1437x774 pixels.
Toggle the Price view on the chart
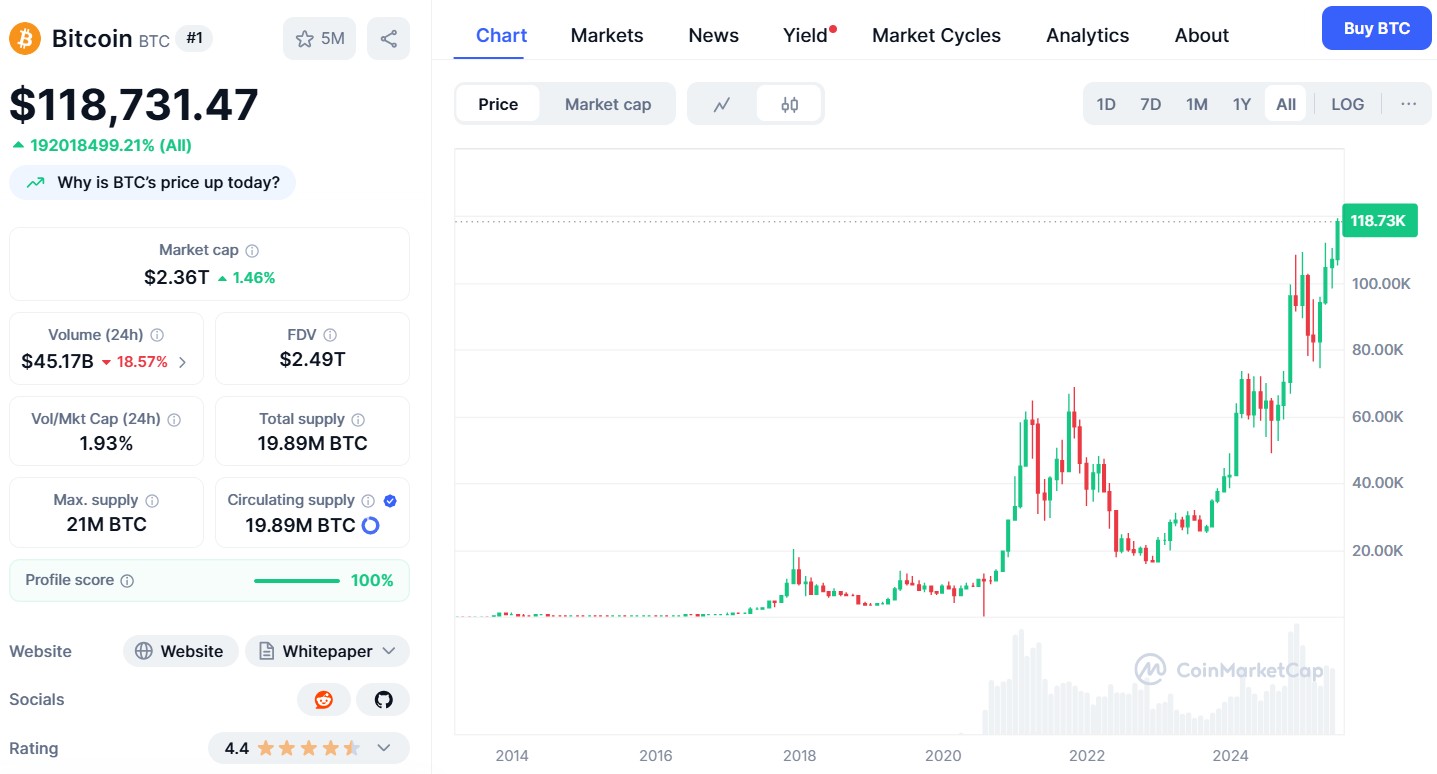tap(499, 103)
